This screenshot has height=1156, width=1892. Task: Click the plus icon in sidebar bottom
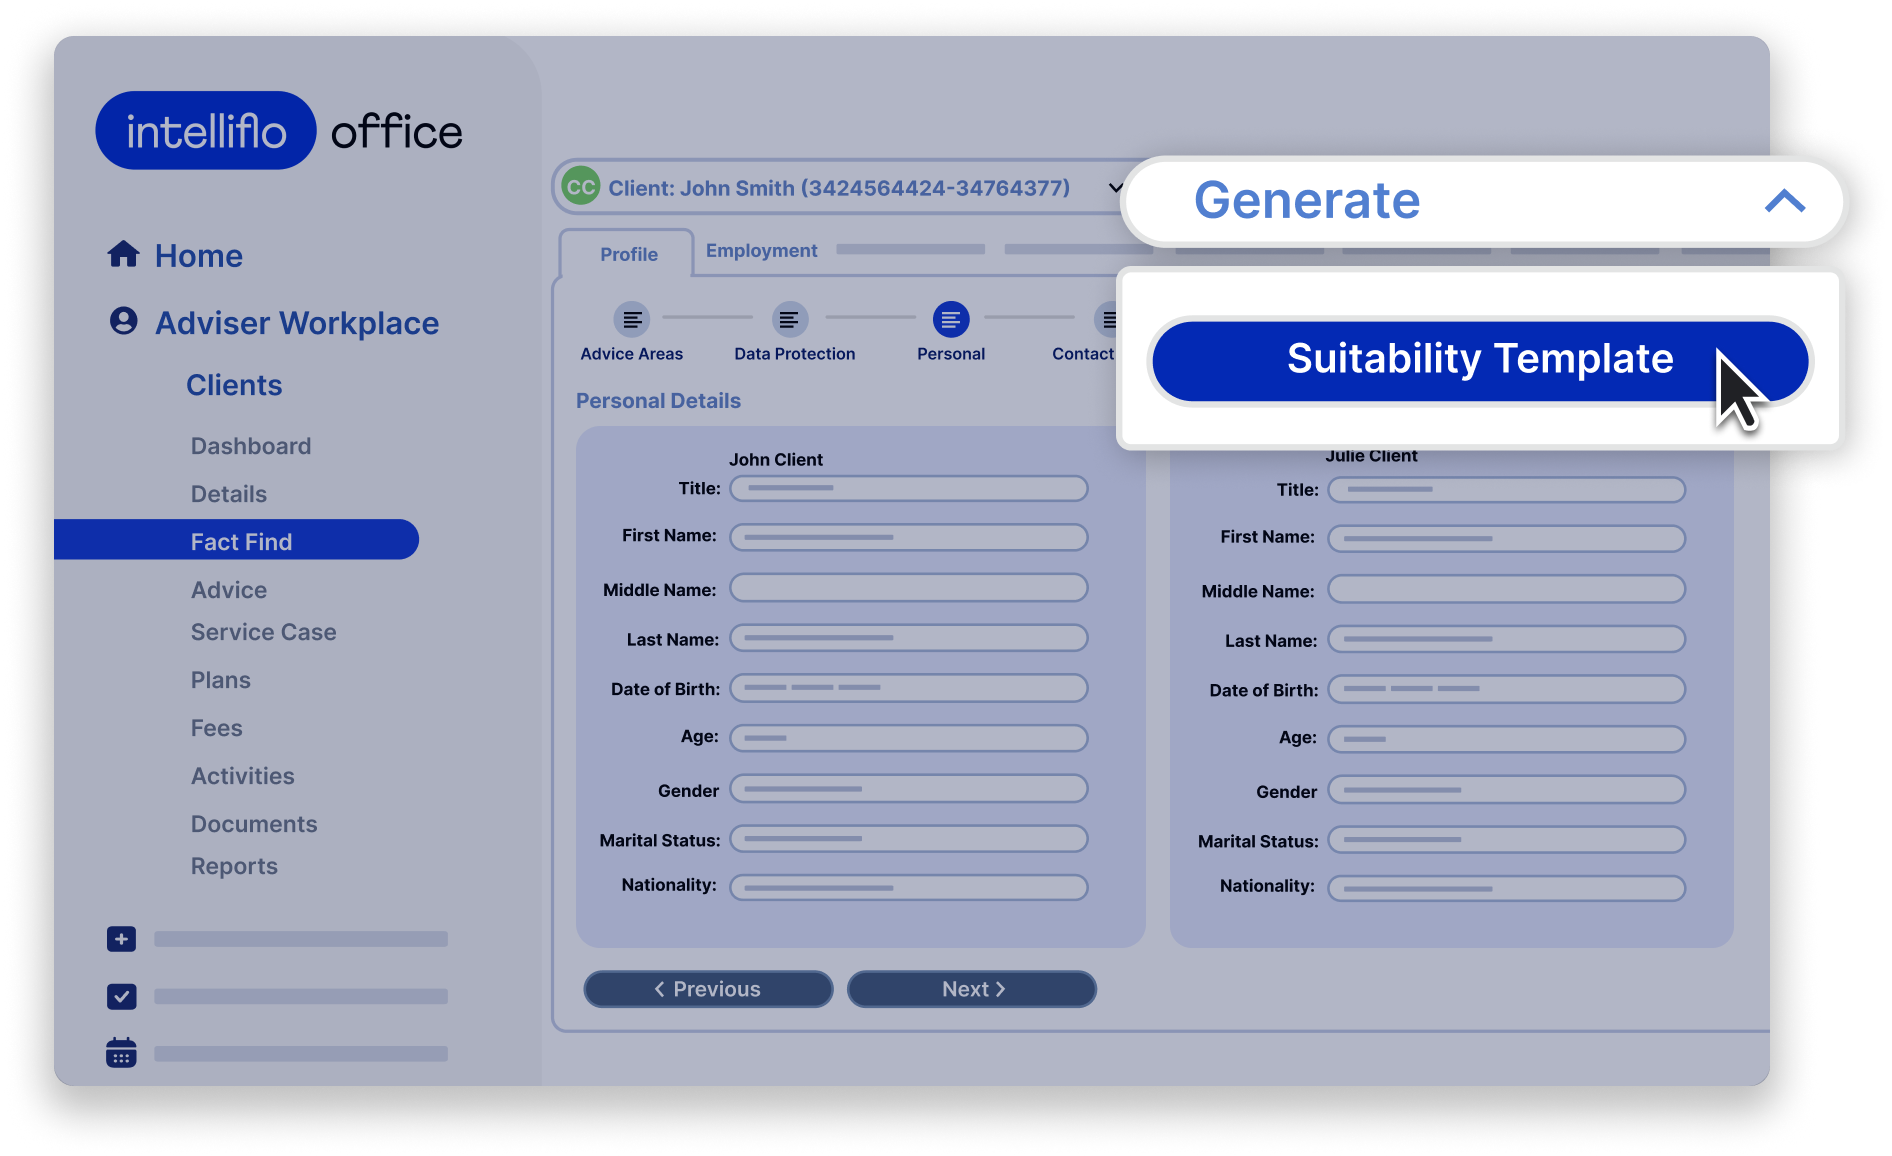[121, 939]
